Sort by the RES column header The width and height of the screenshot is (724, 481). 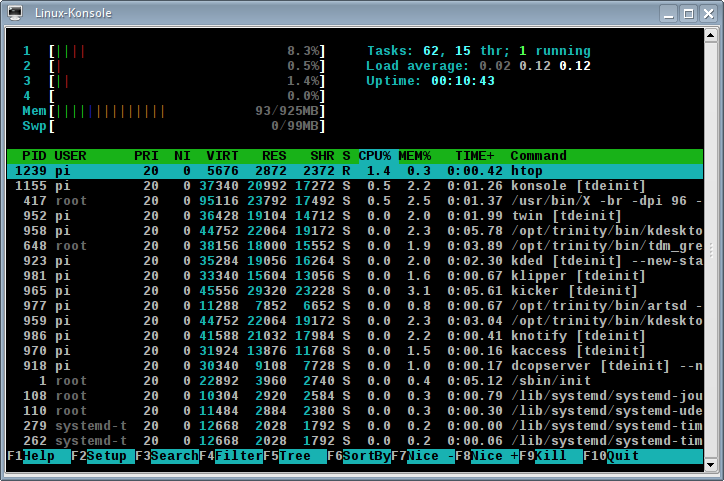click(274, 156)
